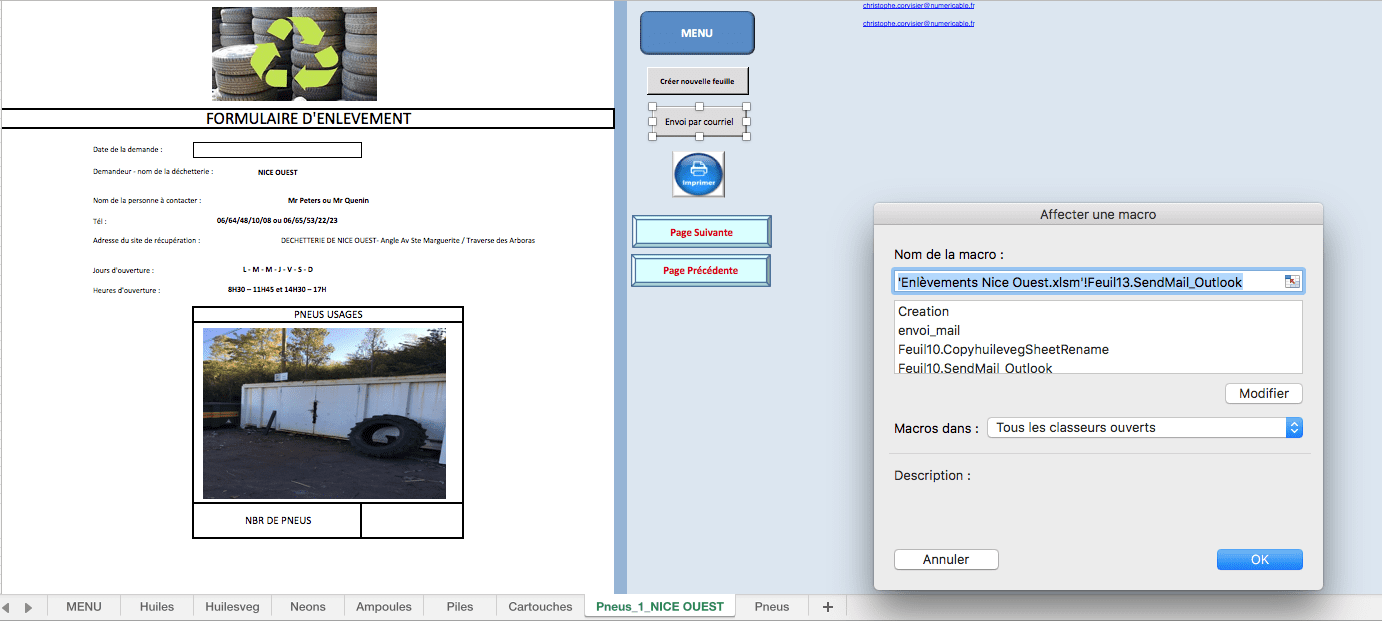Image resolution: width=1382 pixels, height=621 pixels.
Task: Go to the Cartouches sheet tab
Action: pyautogui.click(x=540, y=607)
